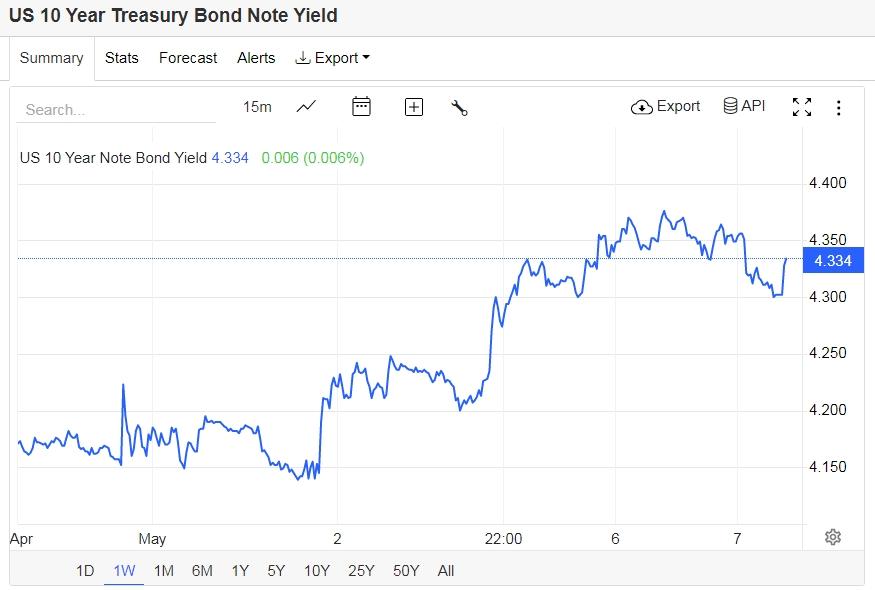
Task: Expand chart to fullscreen
Action: point(802,107)
